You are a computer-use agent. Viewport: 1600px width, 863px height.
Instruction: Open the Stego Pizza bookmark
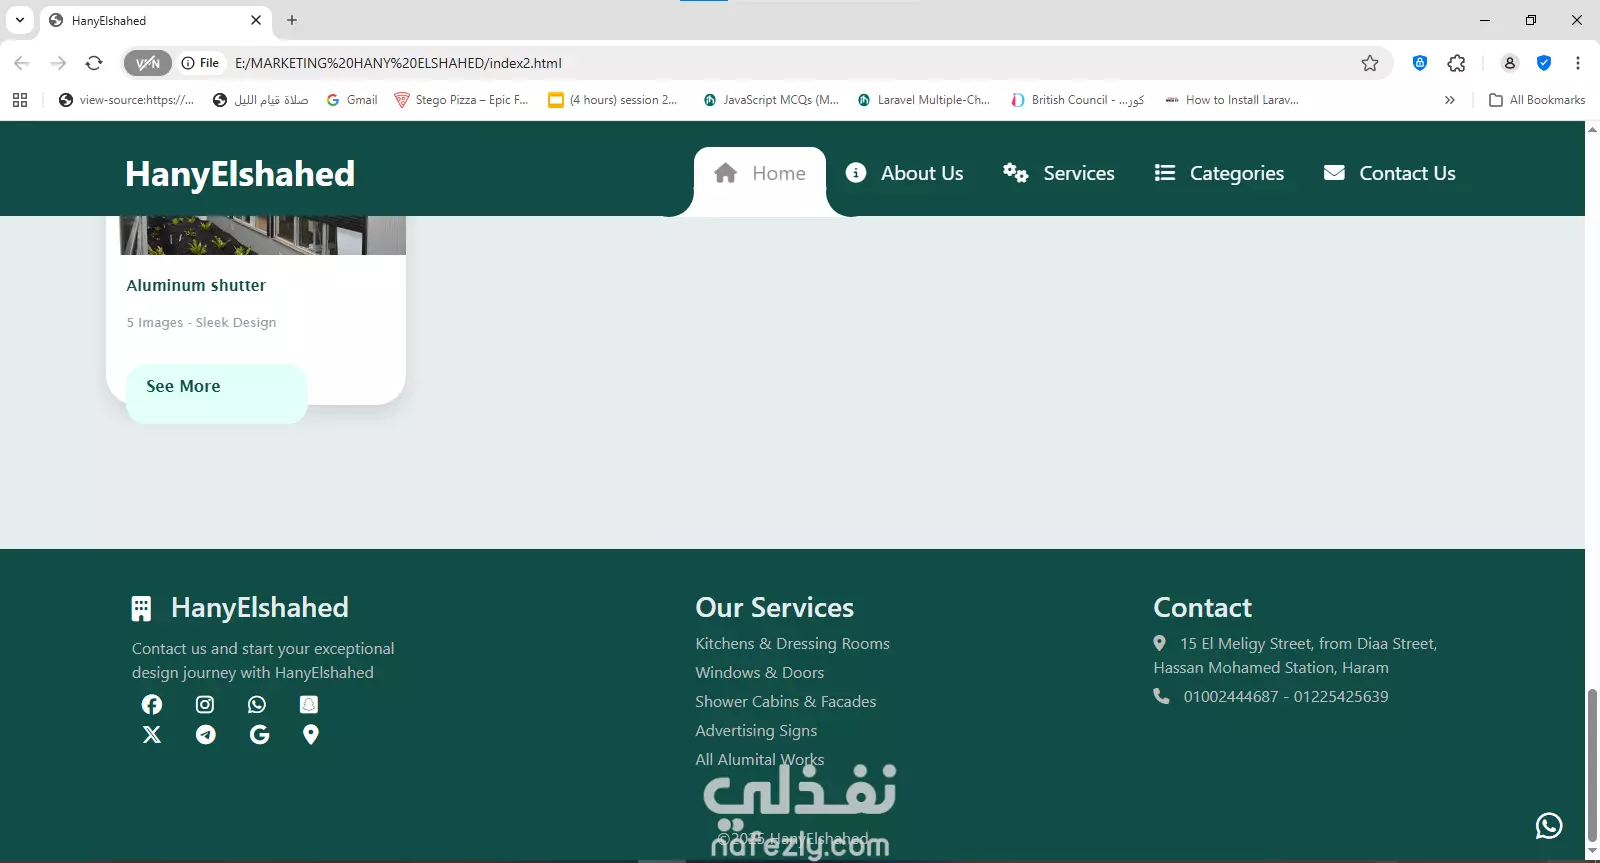(462, 100)
